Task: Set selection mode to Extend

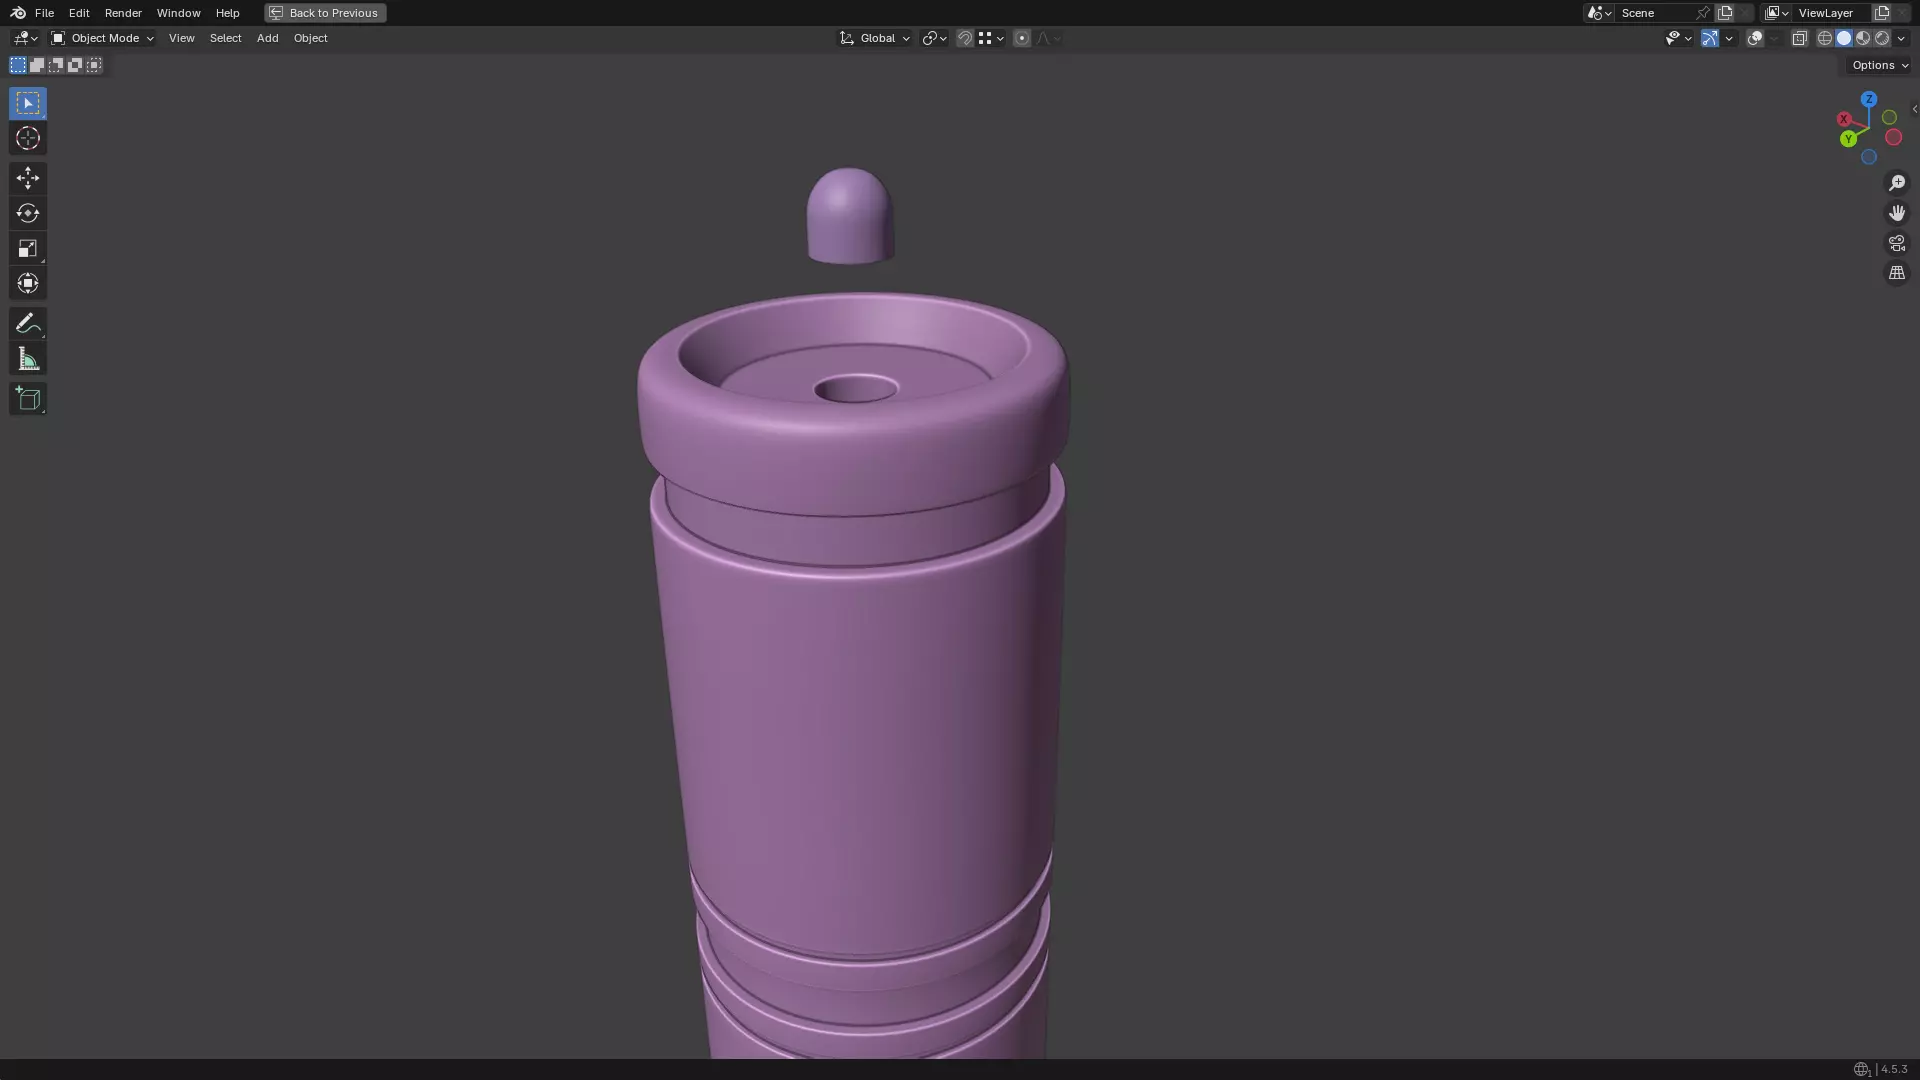Action: (x=37, y=65)
